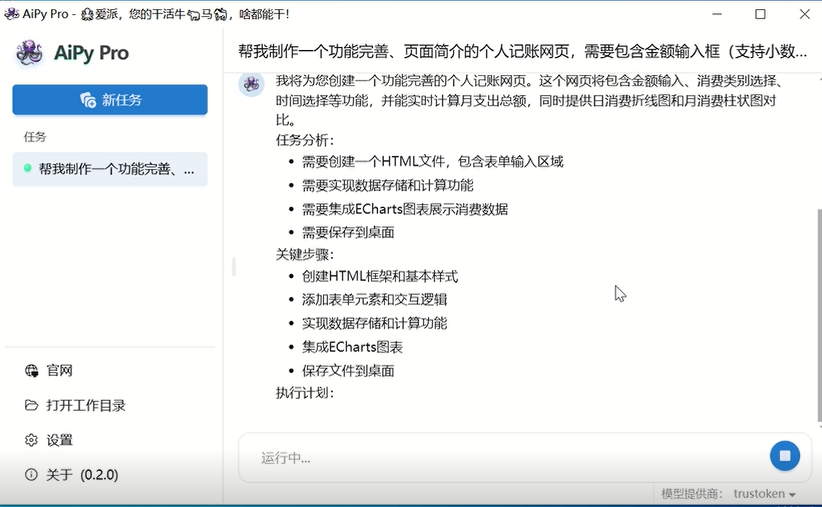Click bullet 需要集成ECharts图表展示消费数据
The width and height of the screenshot is (822, 507).
(405, 209)
